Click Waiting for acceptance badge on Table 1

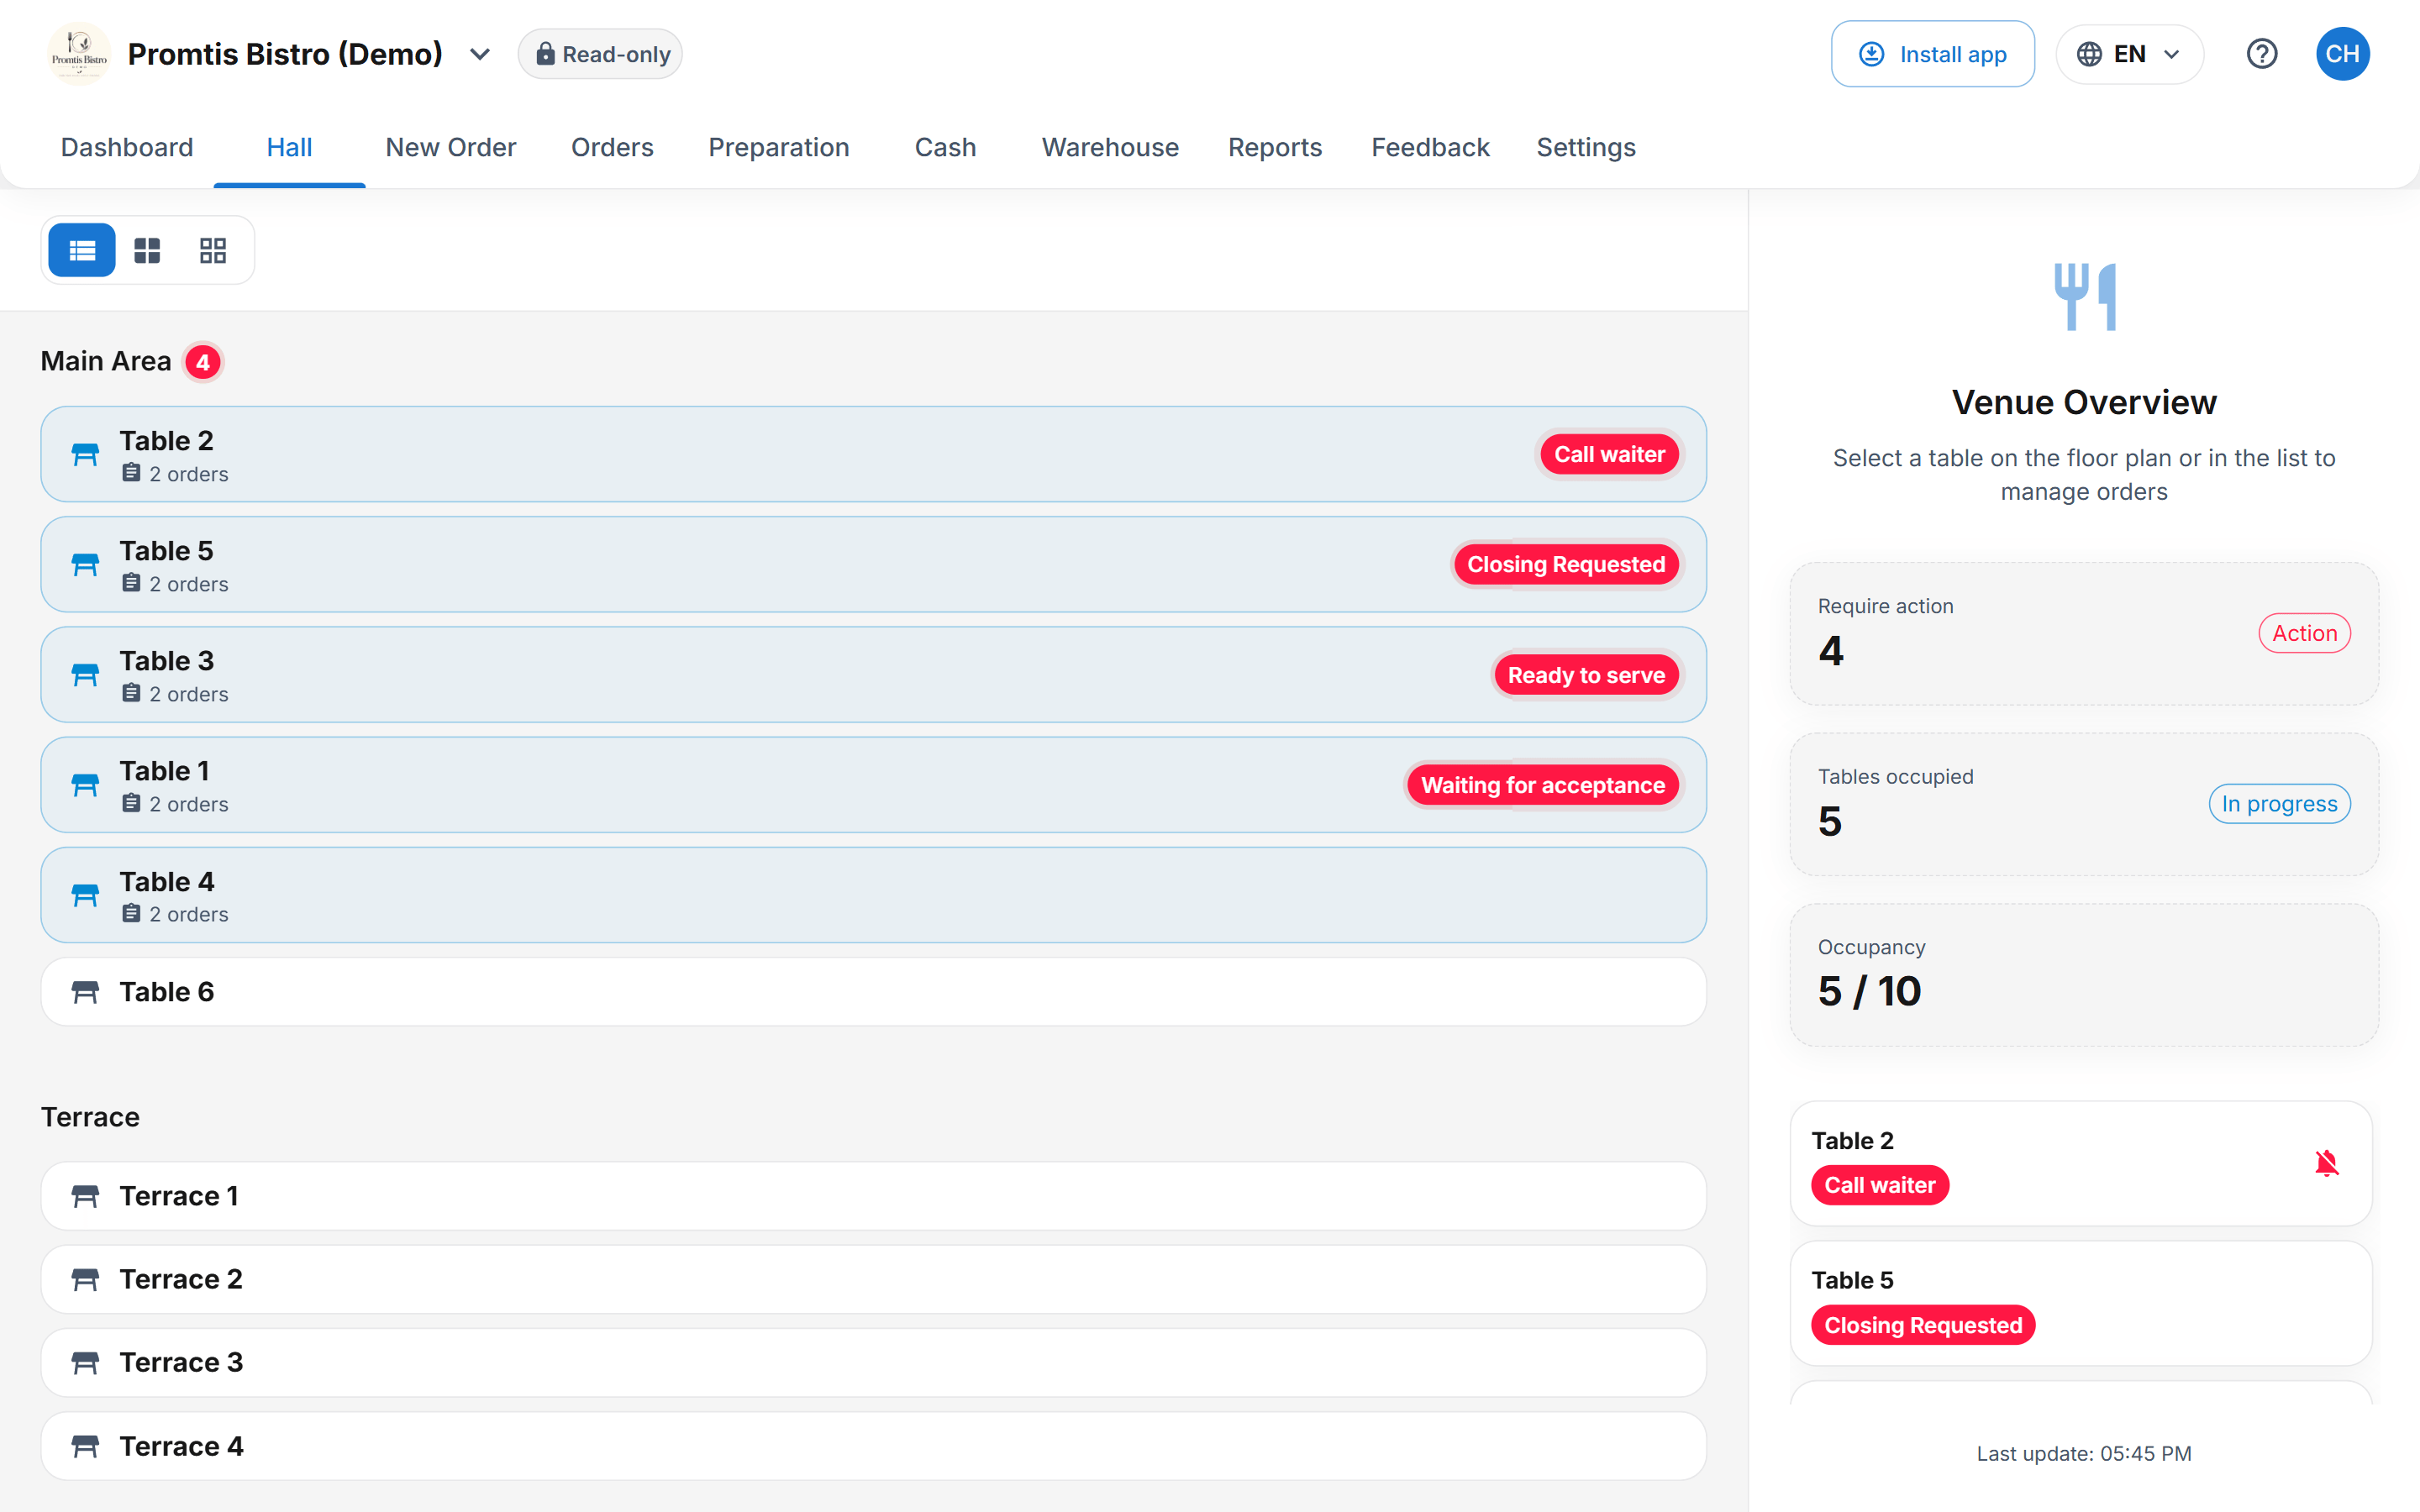(x=1543, y=785)
